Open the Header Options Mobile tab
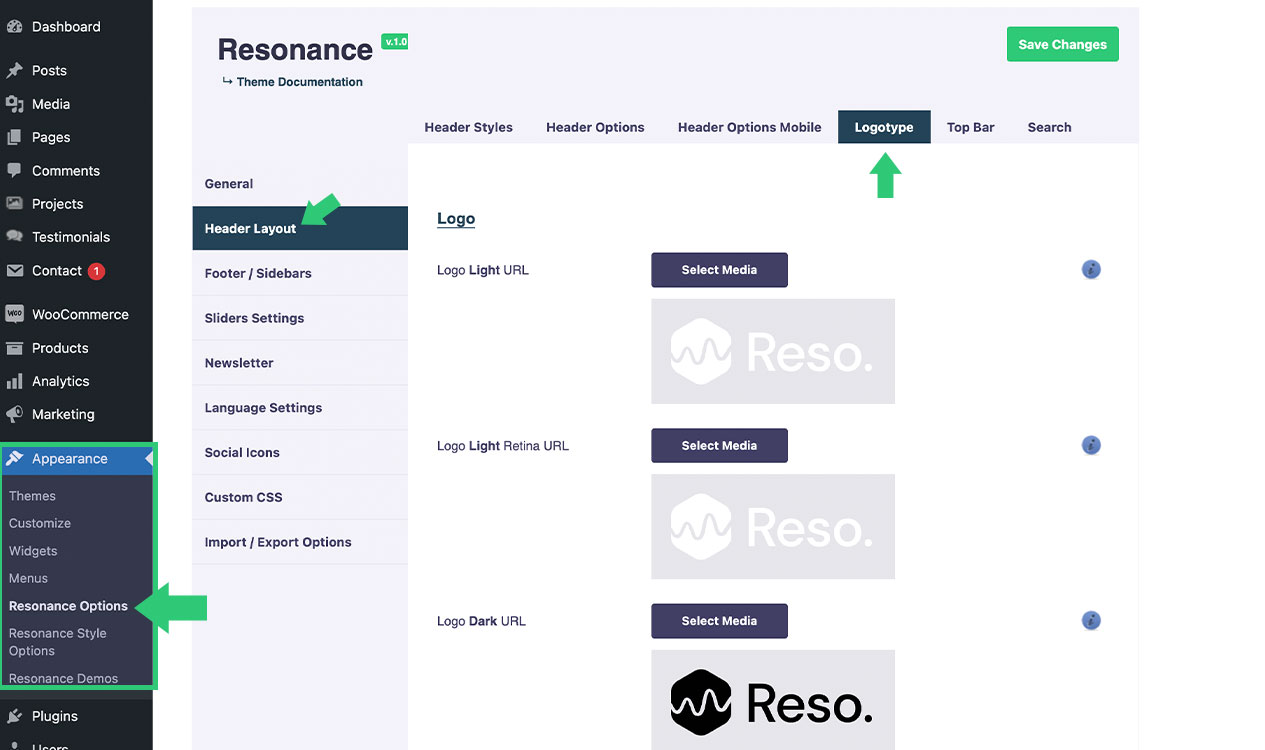1265x750 pixels. 749,127
